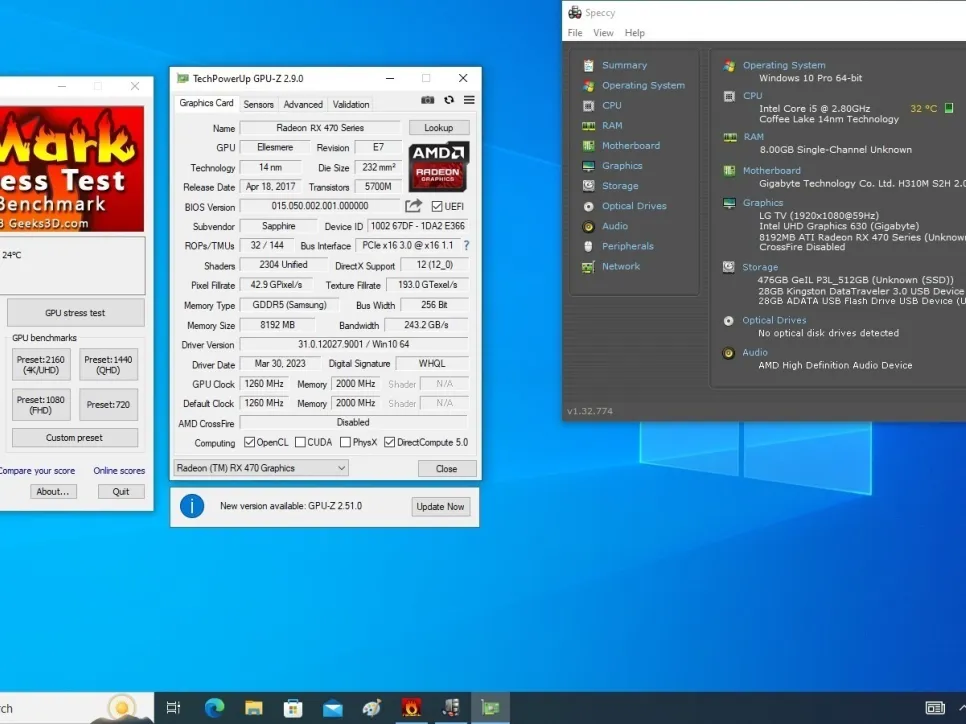This screenshot has height=724, width=966.
Task: Click the Motherboard heading in Speccy summary panel
Action: tap(771, 171)
